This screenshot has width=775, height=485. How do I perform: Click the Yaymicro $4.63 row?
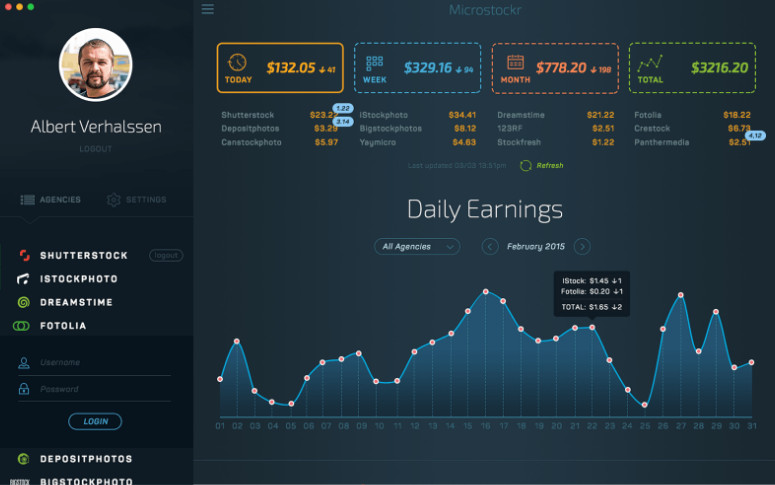(x=418, y=142)
